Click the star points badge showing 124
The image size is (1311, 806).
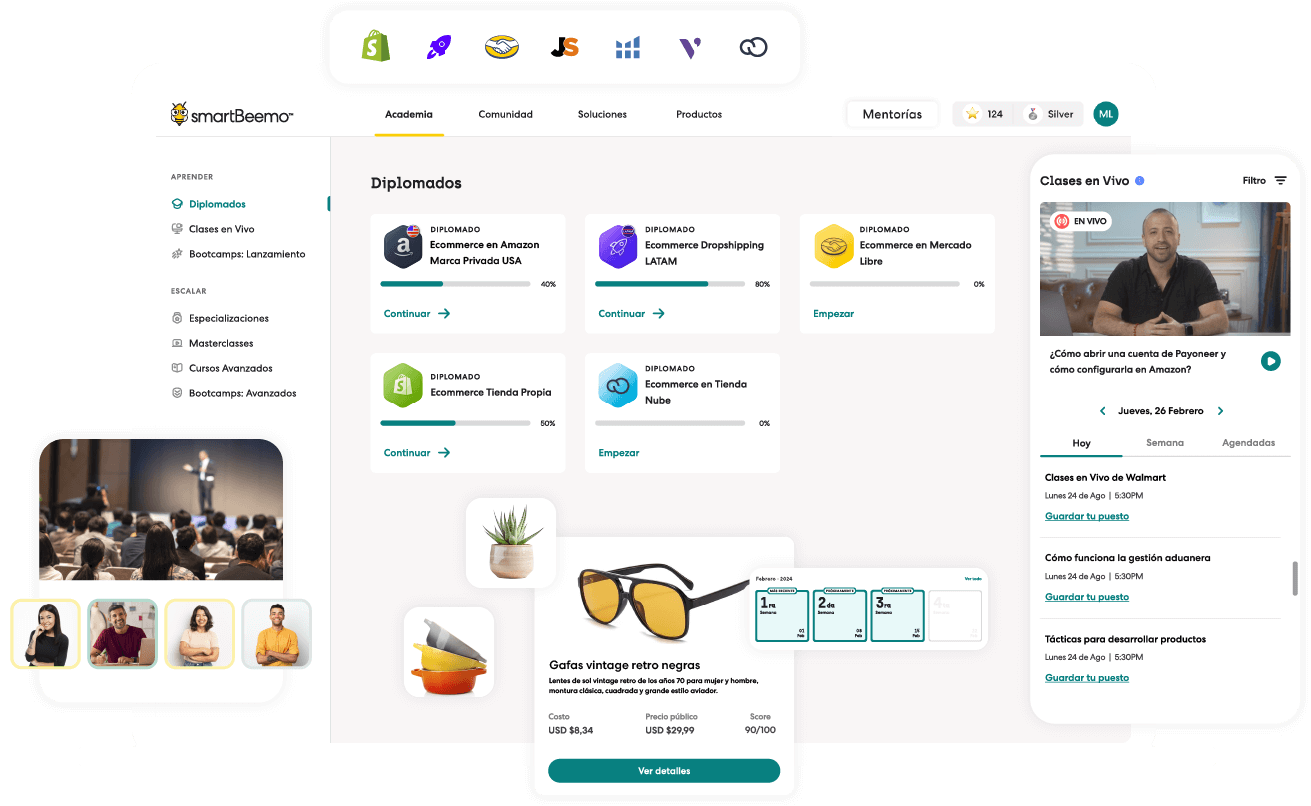[983, 114]
